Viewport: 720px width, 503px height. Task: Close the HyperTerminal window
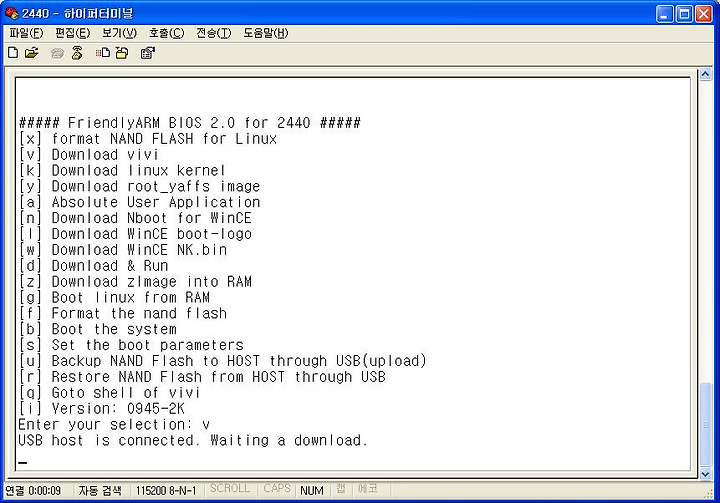pyautogui.click(x=704, y=14)
